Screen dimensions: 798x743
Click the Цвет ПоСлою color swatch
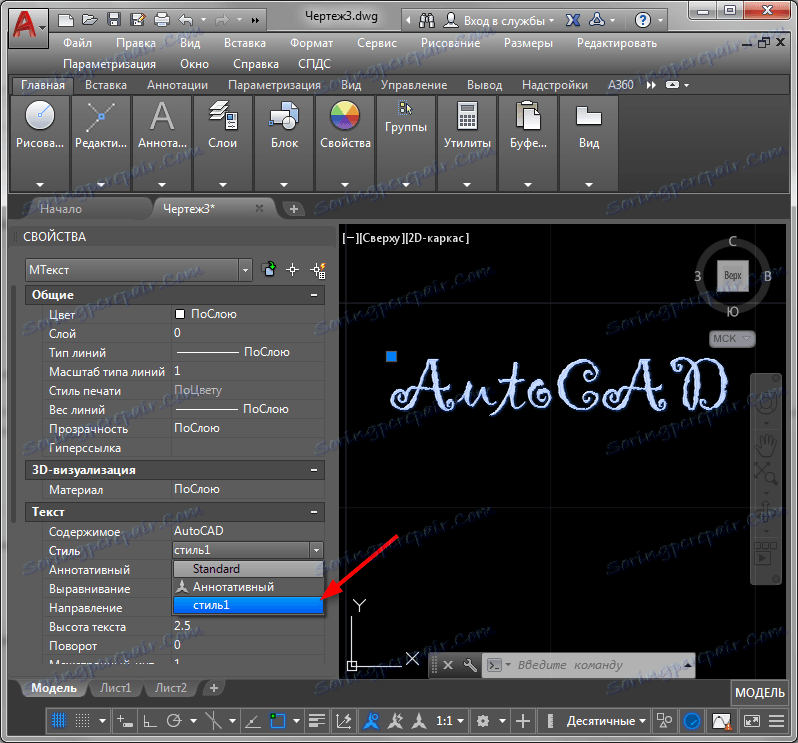(x=180, y=314)
